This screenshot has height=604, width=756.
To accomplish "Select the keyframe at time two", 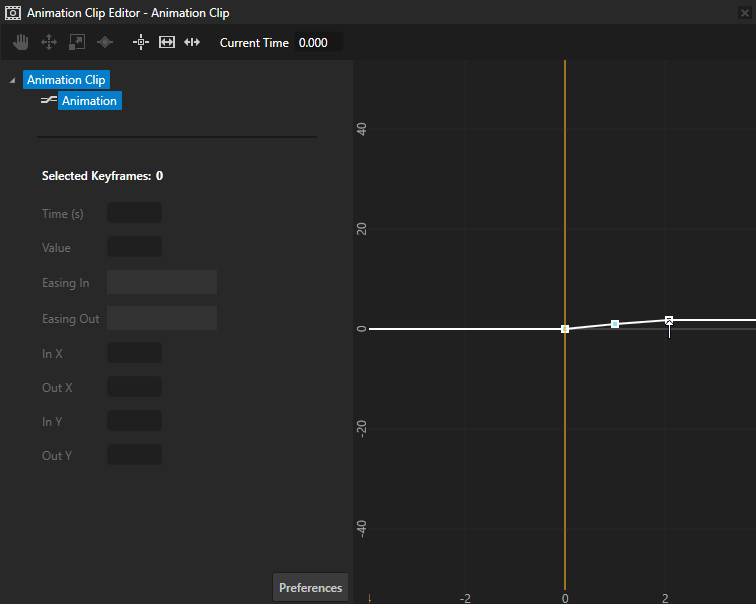I will click(669, 320).
